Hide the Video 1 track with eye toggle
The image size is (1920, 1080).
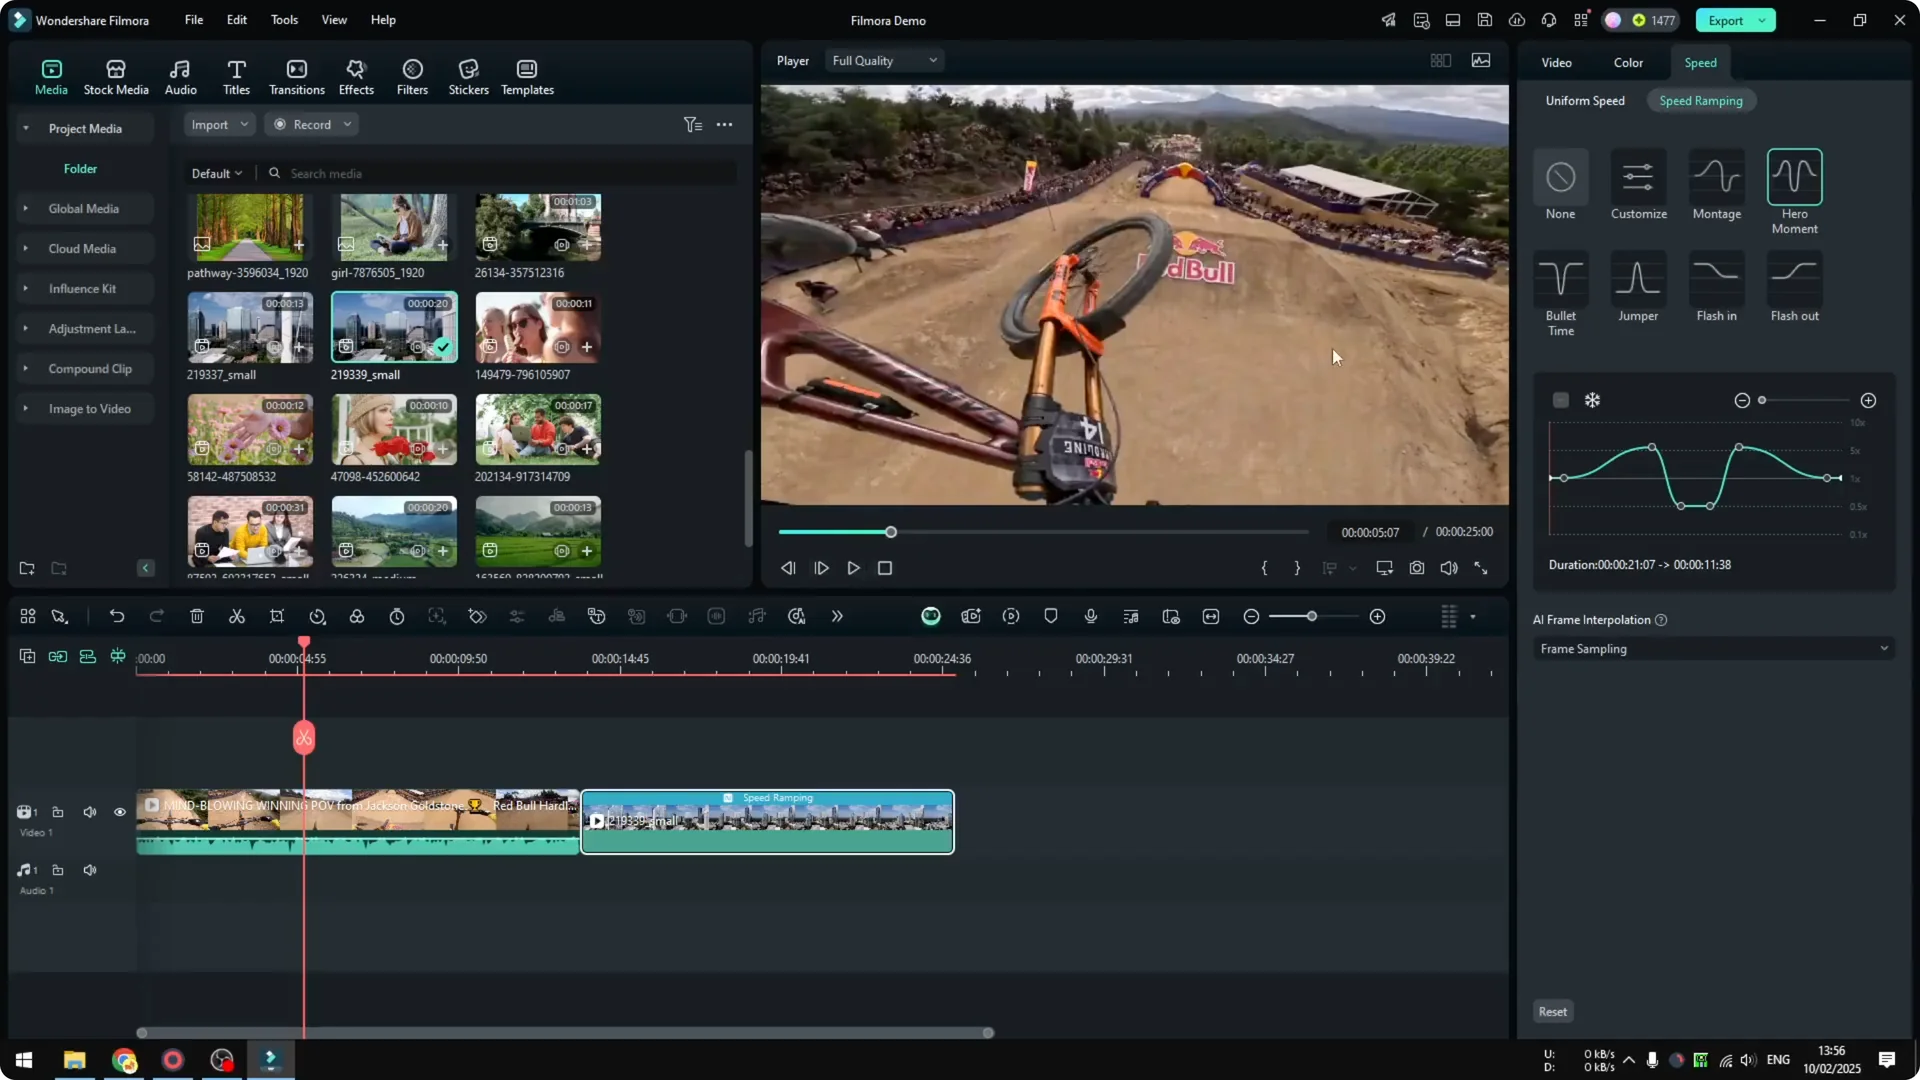pyautogui.click(x=119, y=812)
